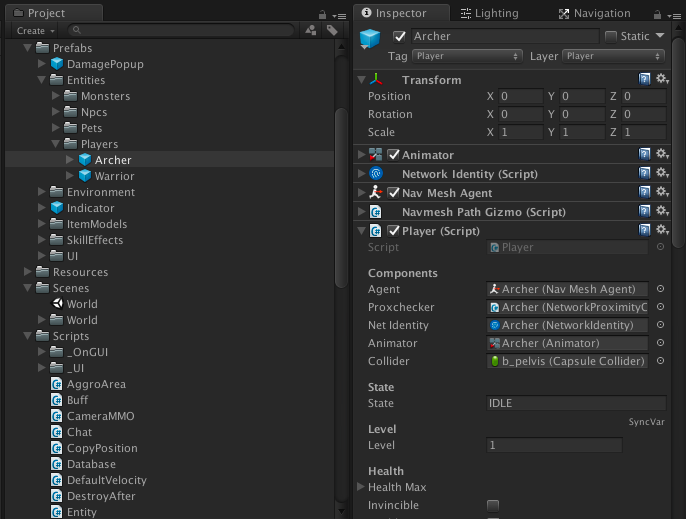Image resolution: width=686 pixels, height=519 pixels.
Task: Click the Project panel scrollbar down arrow
Action: [x=341, y=511]
